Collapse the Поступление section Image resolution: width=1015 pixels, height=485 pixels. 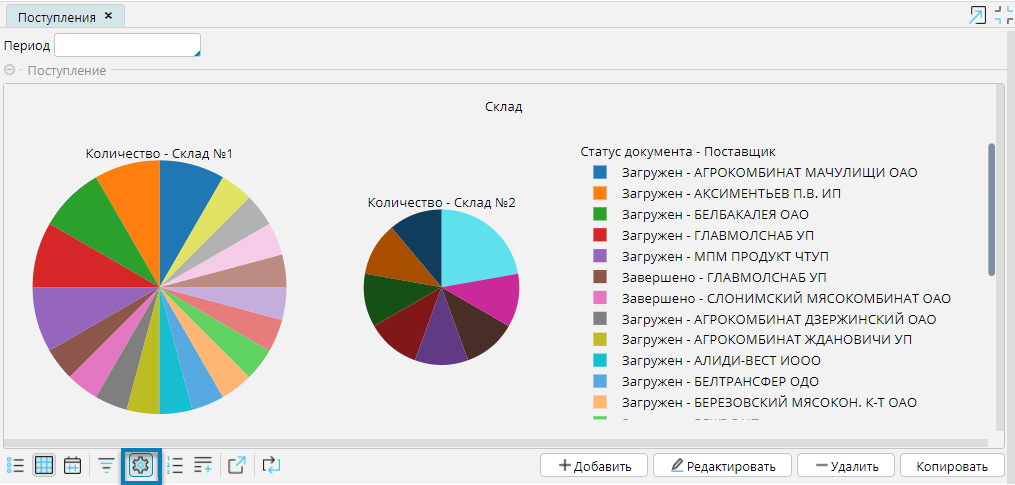click(10, 70)
